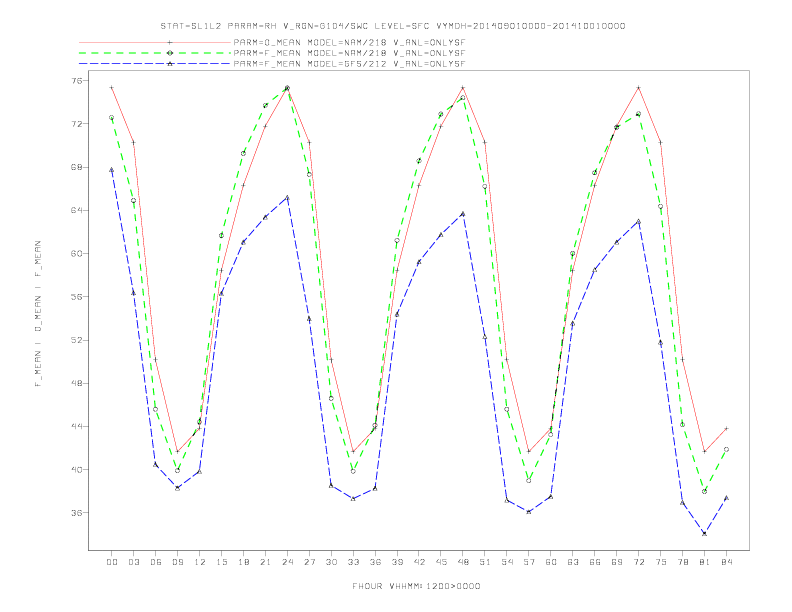Select the PARM=F_MEAN MODEL=GFS/212 legend entry
The height and width of the screenshot is (612, 792).
(349, 64)
